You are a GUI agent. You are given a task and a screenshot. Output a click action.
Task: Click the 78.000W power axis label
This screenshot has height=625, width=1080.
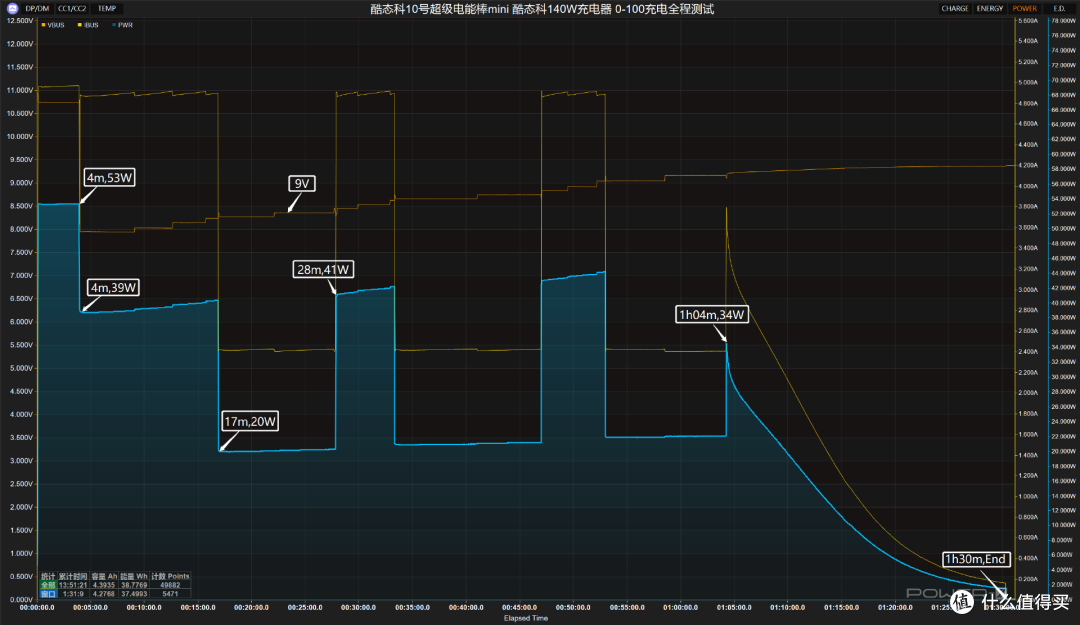1062,21
